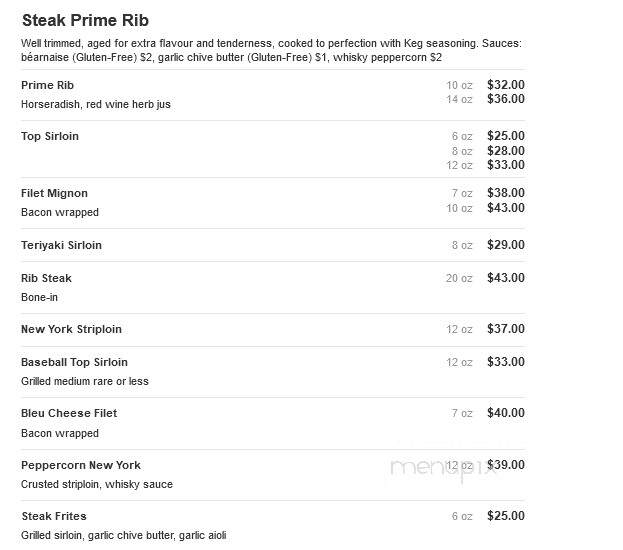Click the Prime Rib $32.00 price
The image size is (623, 550).
coord(506,85)
